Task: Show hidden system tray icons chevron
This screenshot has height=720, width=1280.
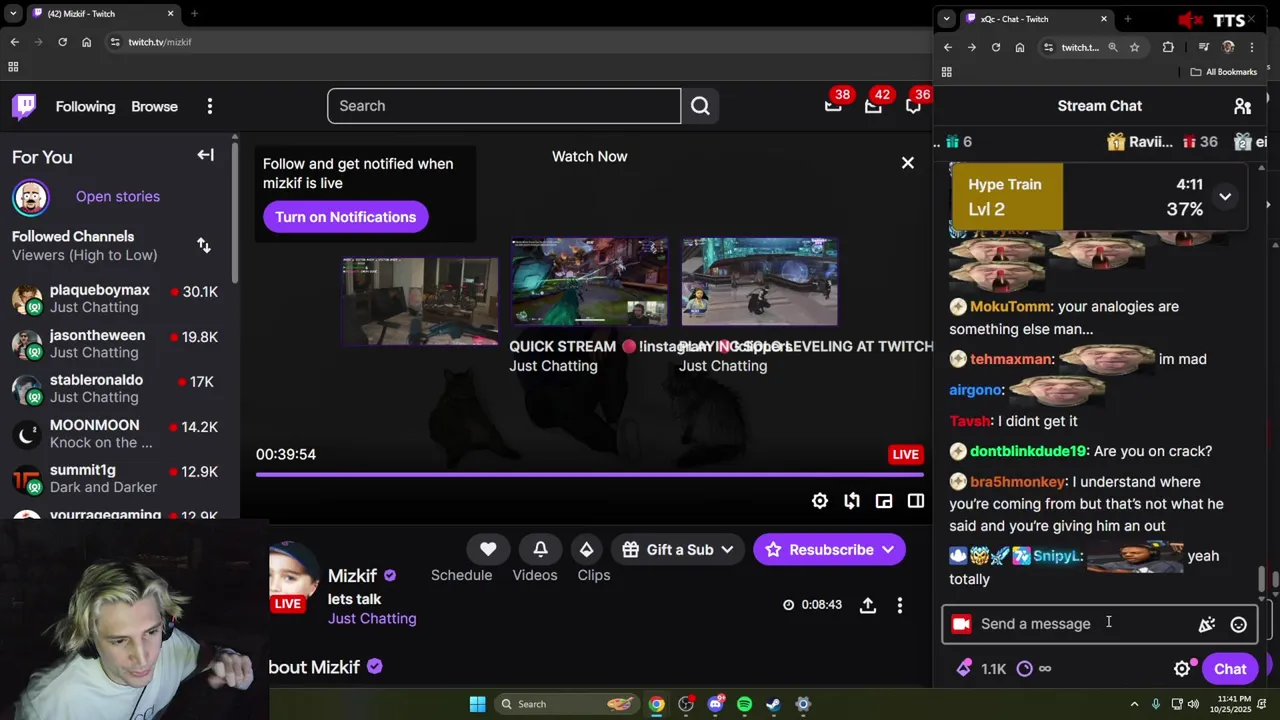Action: (x=1134, y=704)
